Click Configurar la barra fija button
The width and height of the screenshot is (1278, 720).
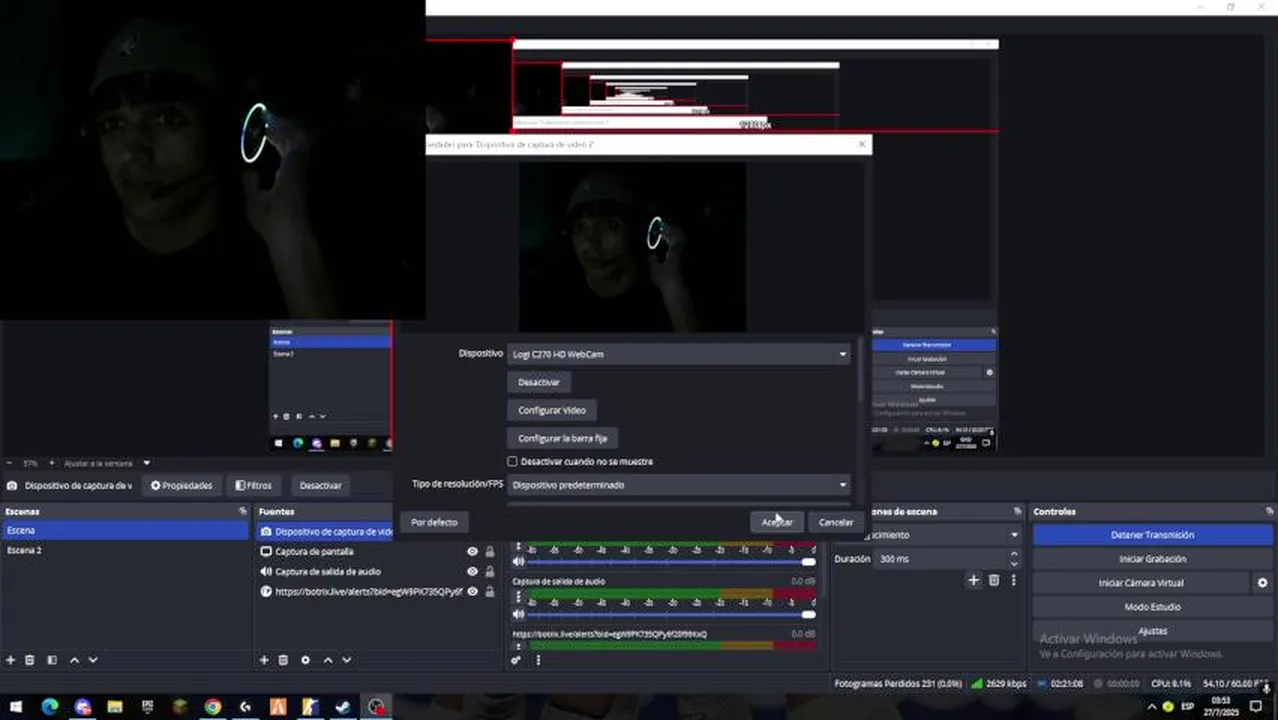pyautogui.click(x=562, y=438)
